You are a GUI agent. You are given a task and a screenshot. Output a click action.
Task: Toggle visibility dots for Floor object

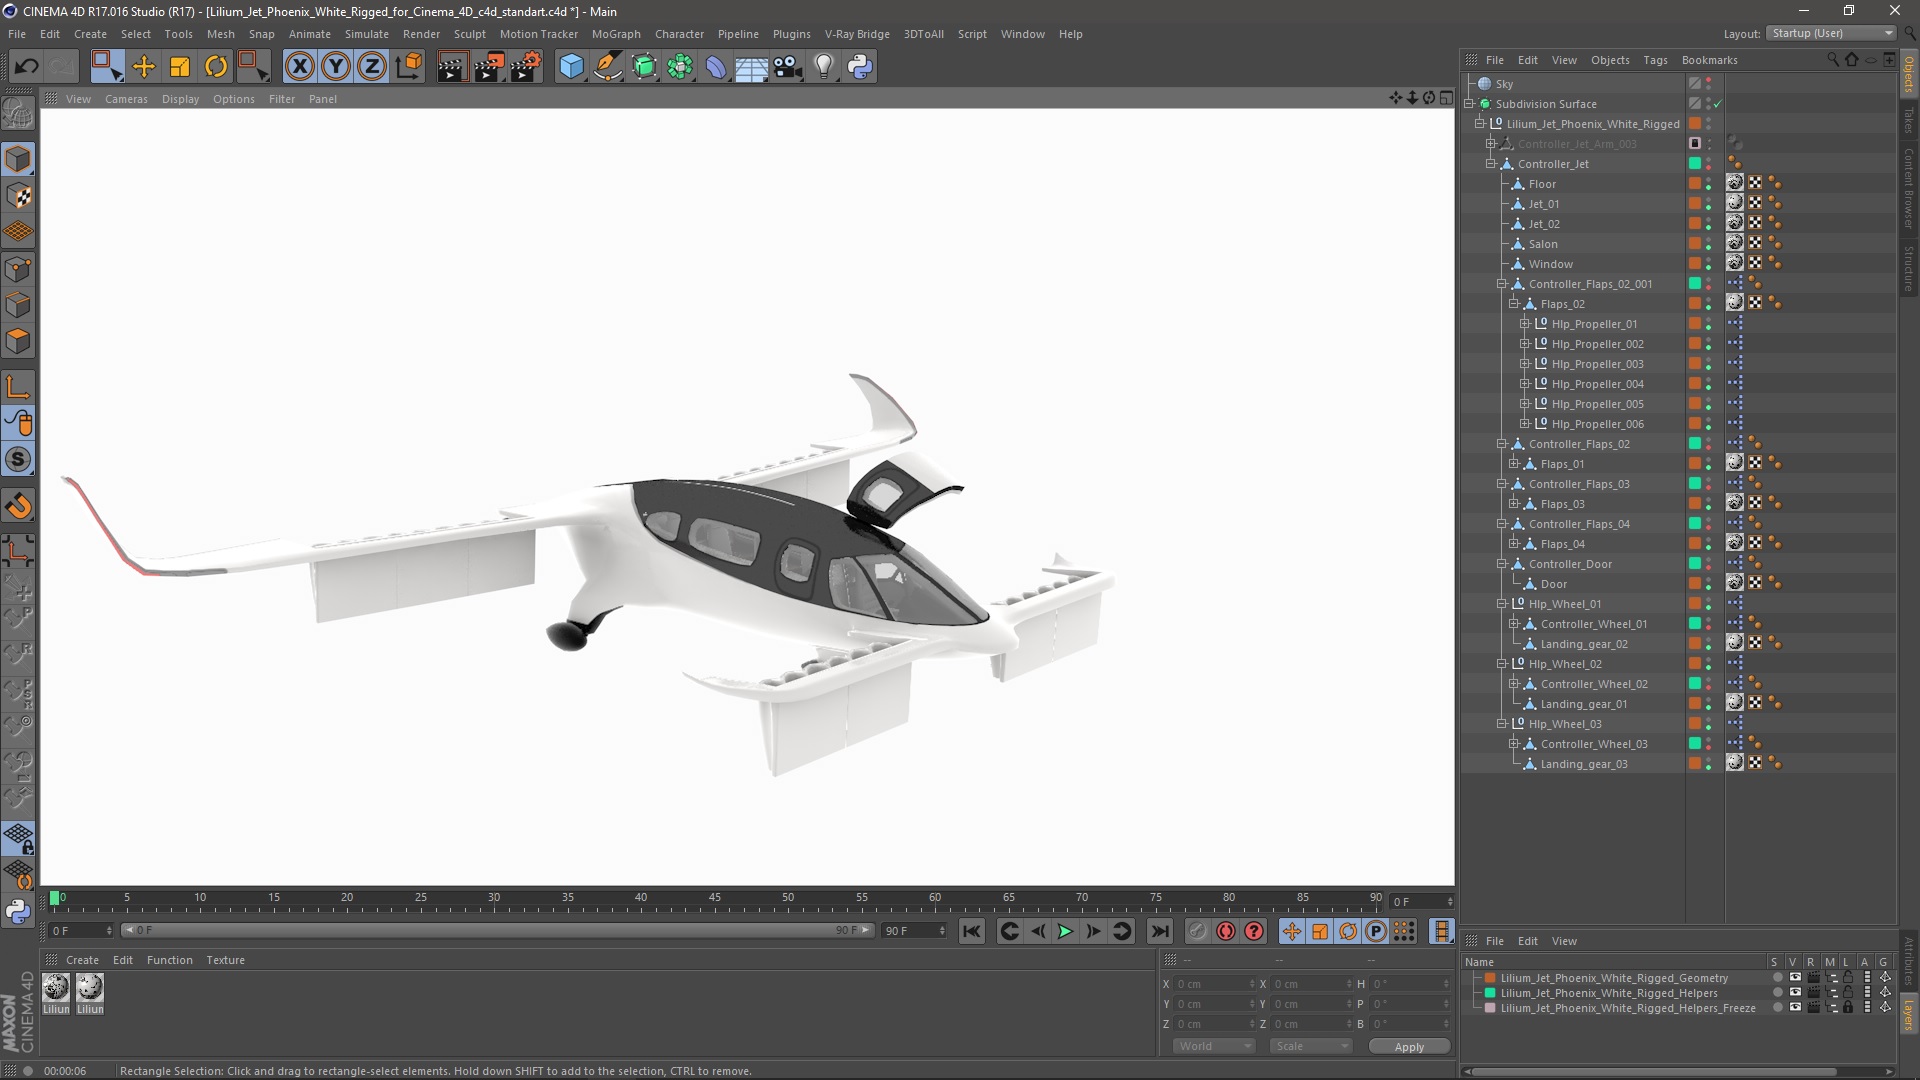[x=1709, y=184]
